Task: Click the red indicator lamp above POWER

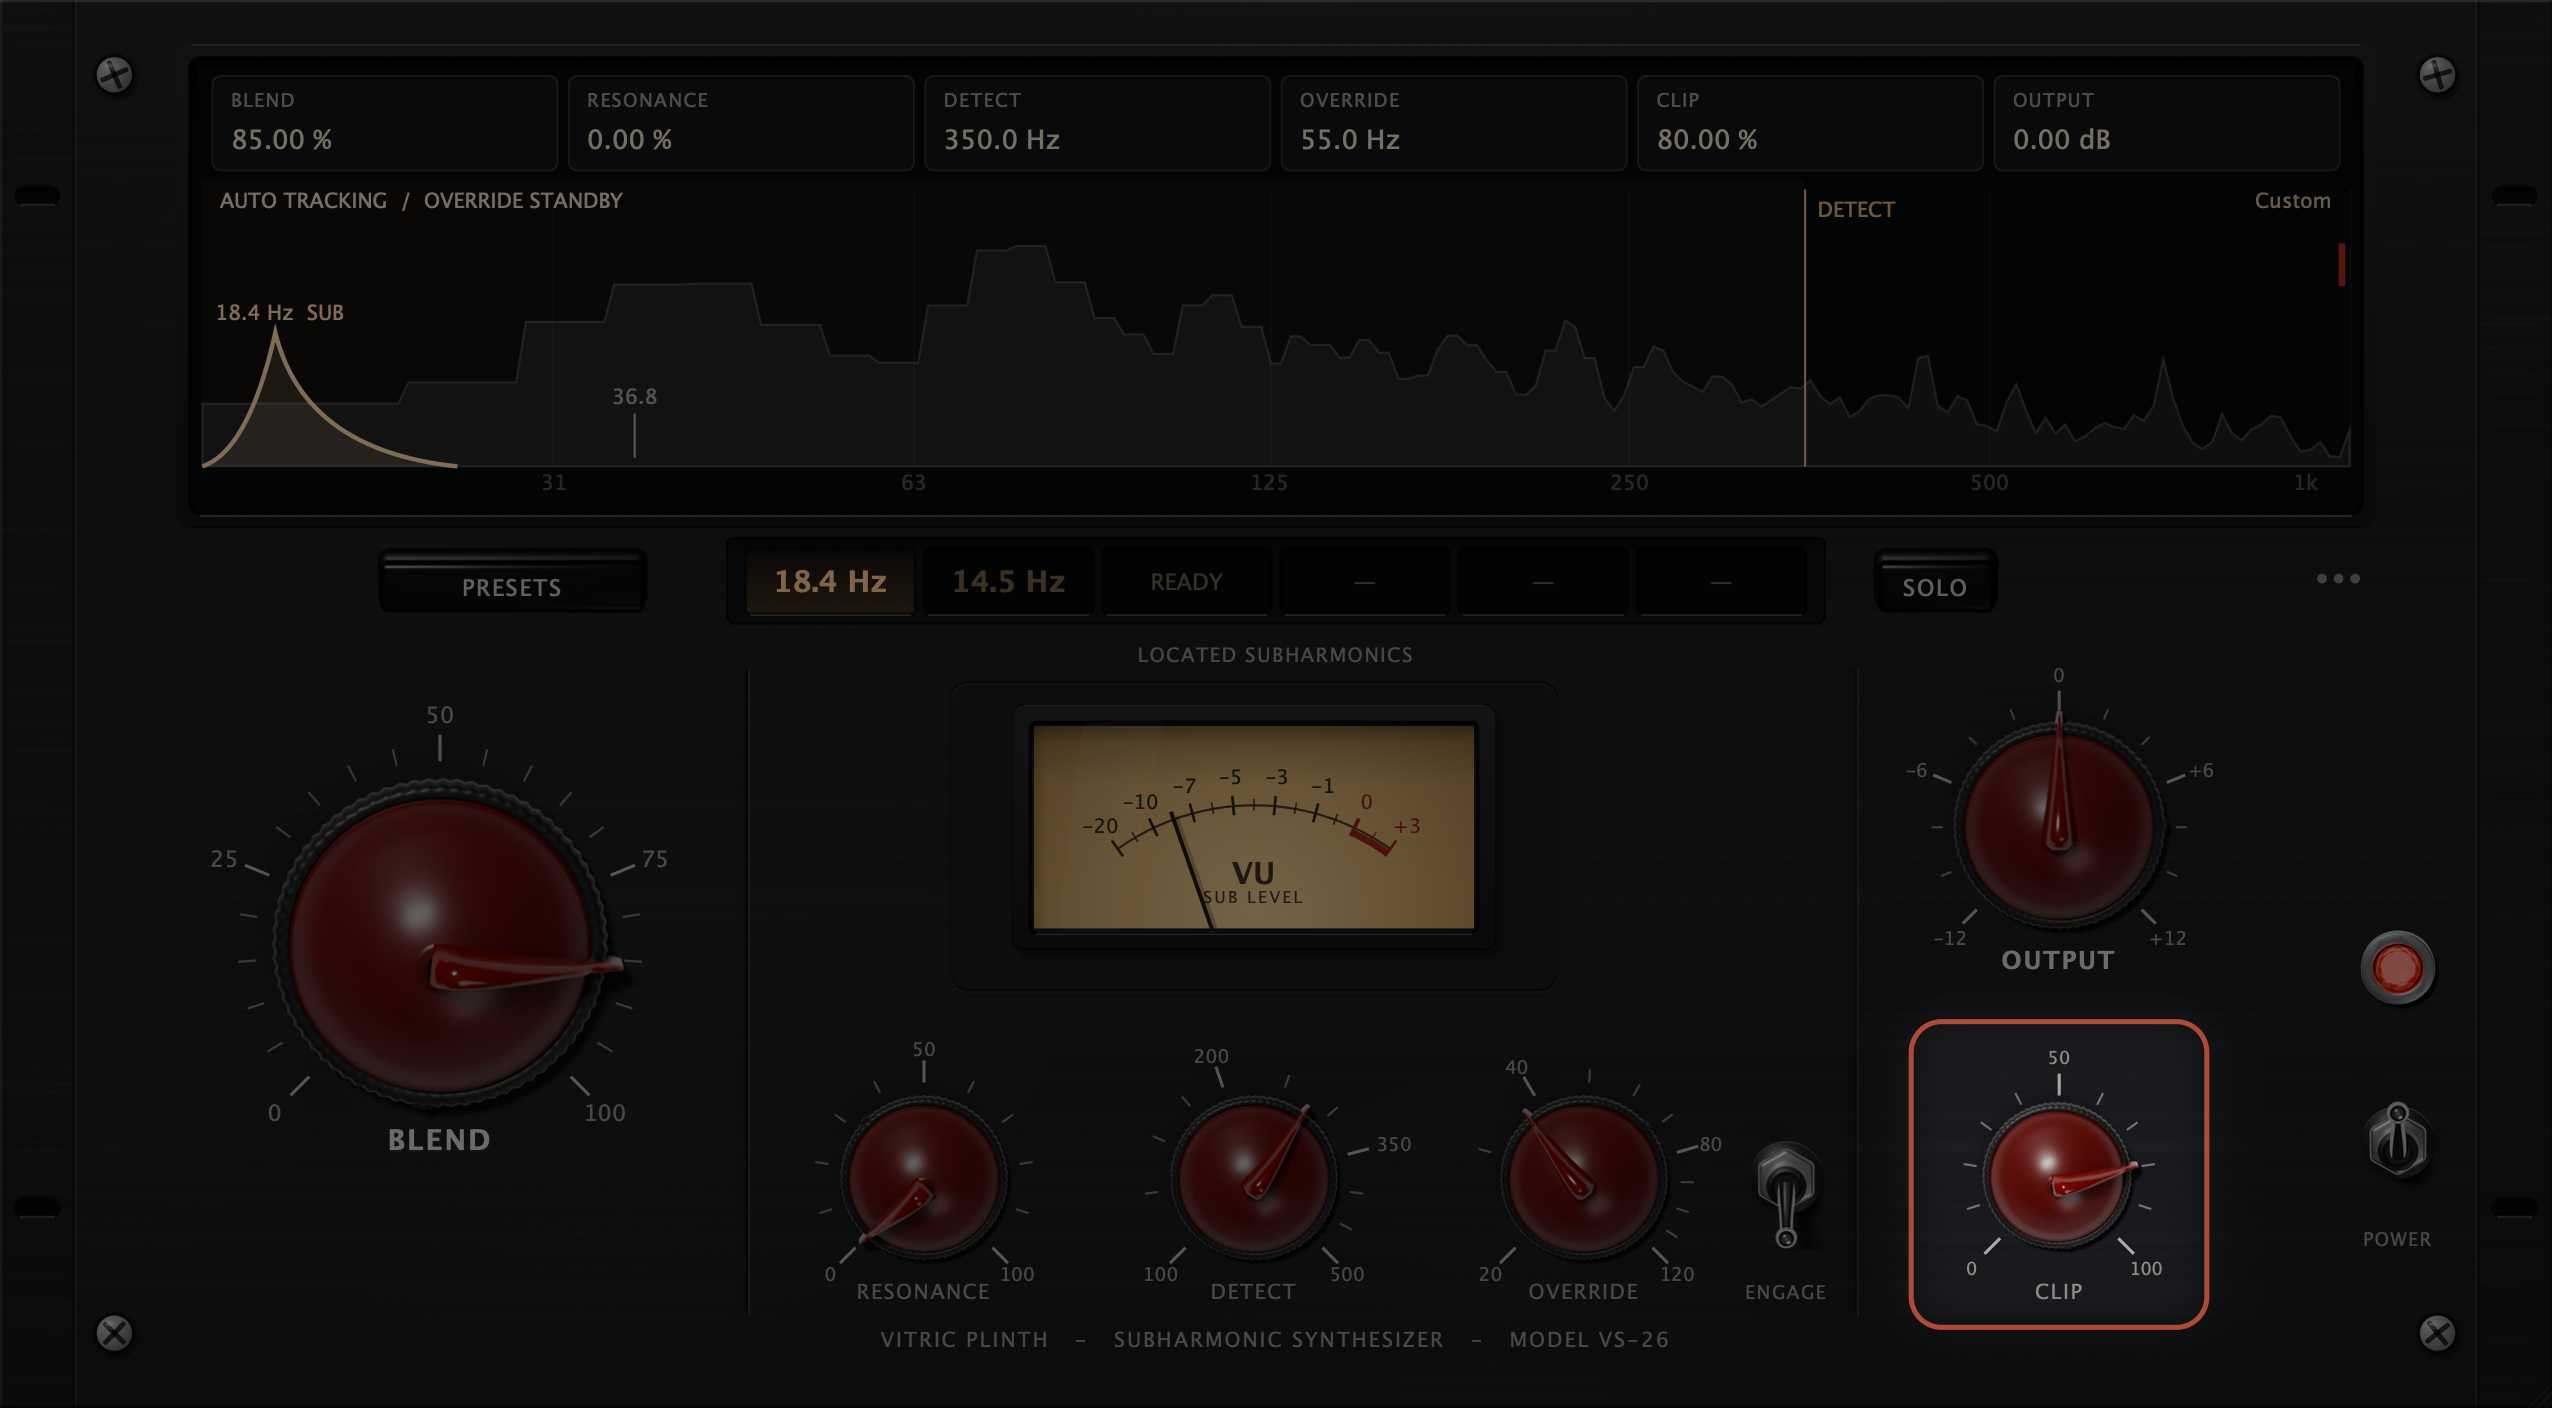Action: pyautogui.click(x=2397, y=968)
